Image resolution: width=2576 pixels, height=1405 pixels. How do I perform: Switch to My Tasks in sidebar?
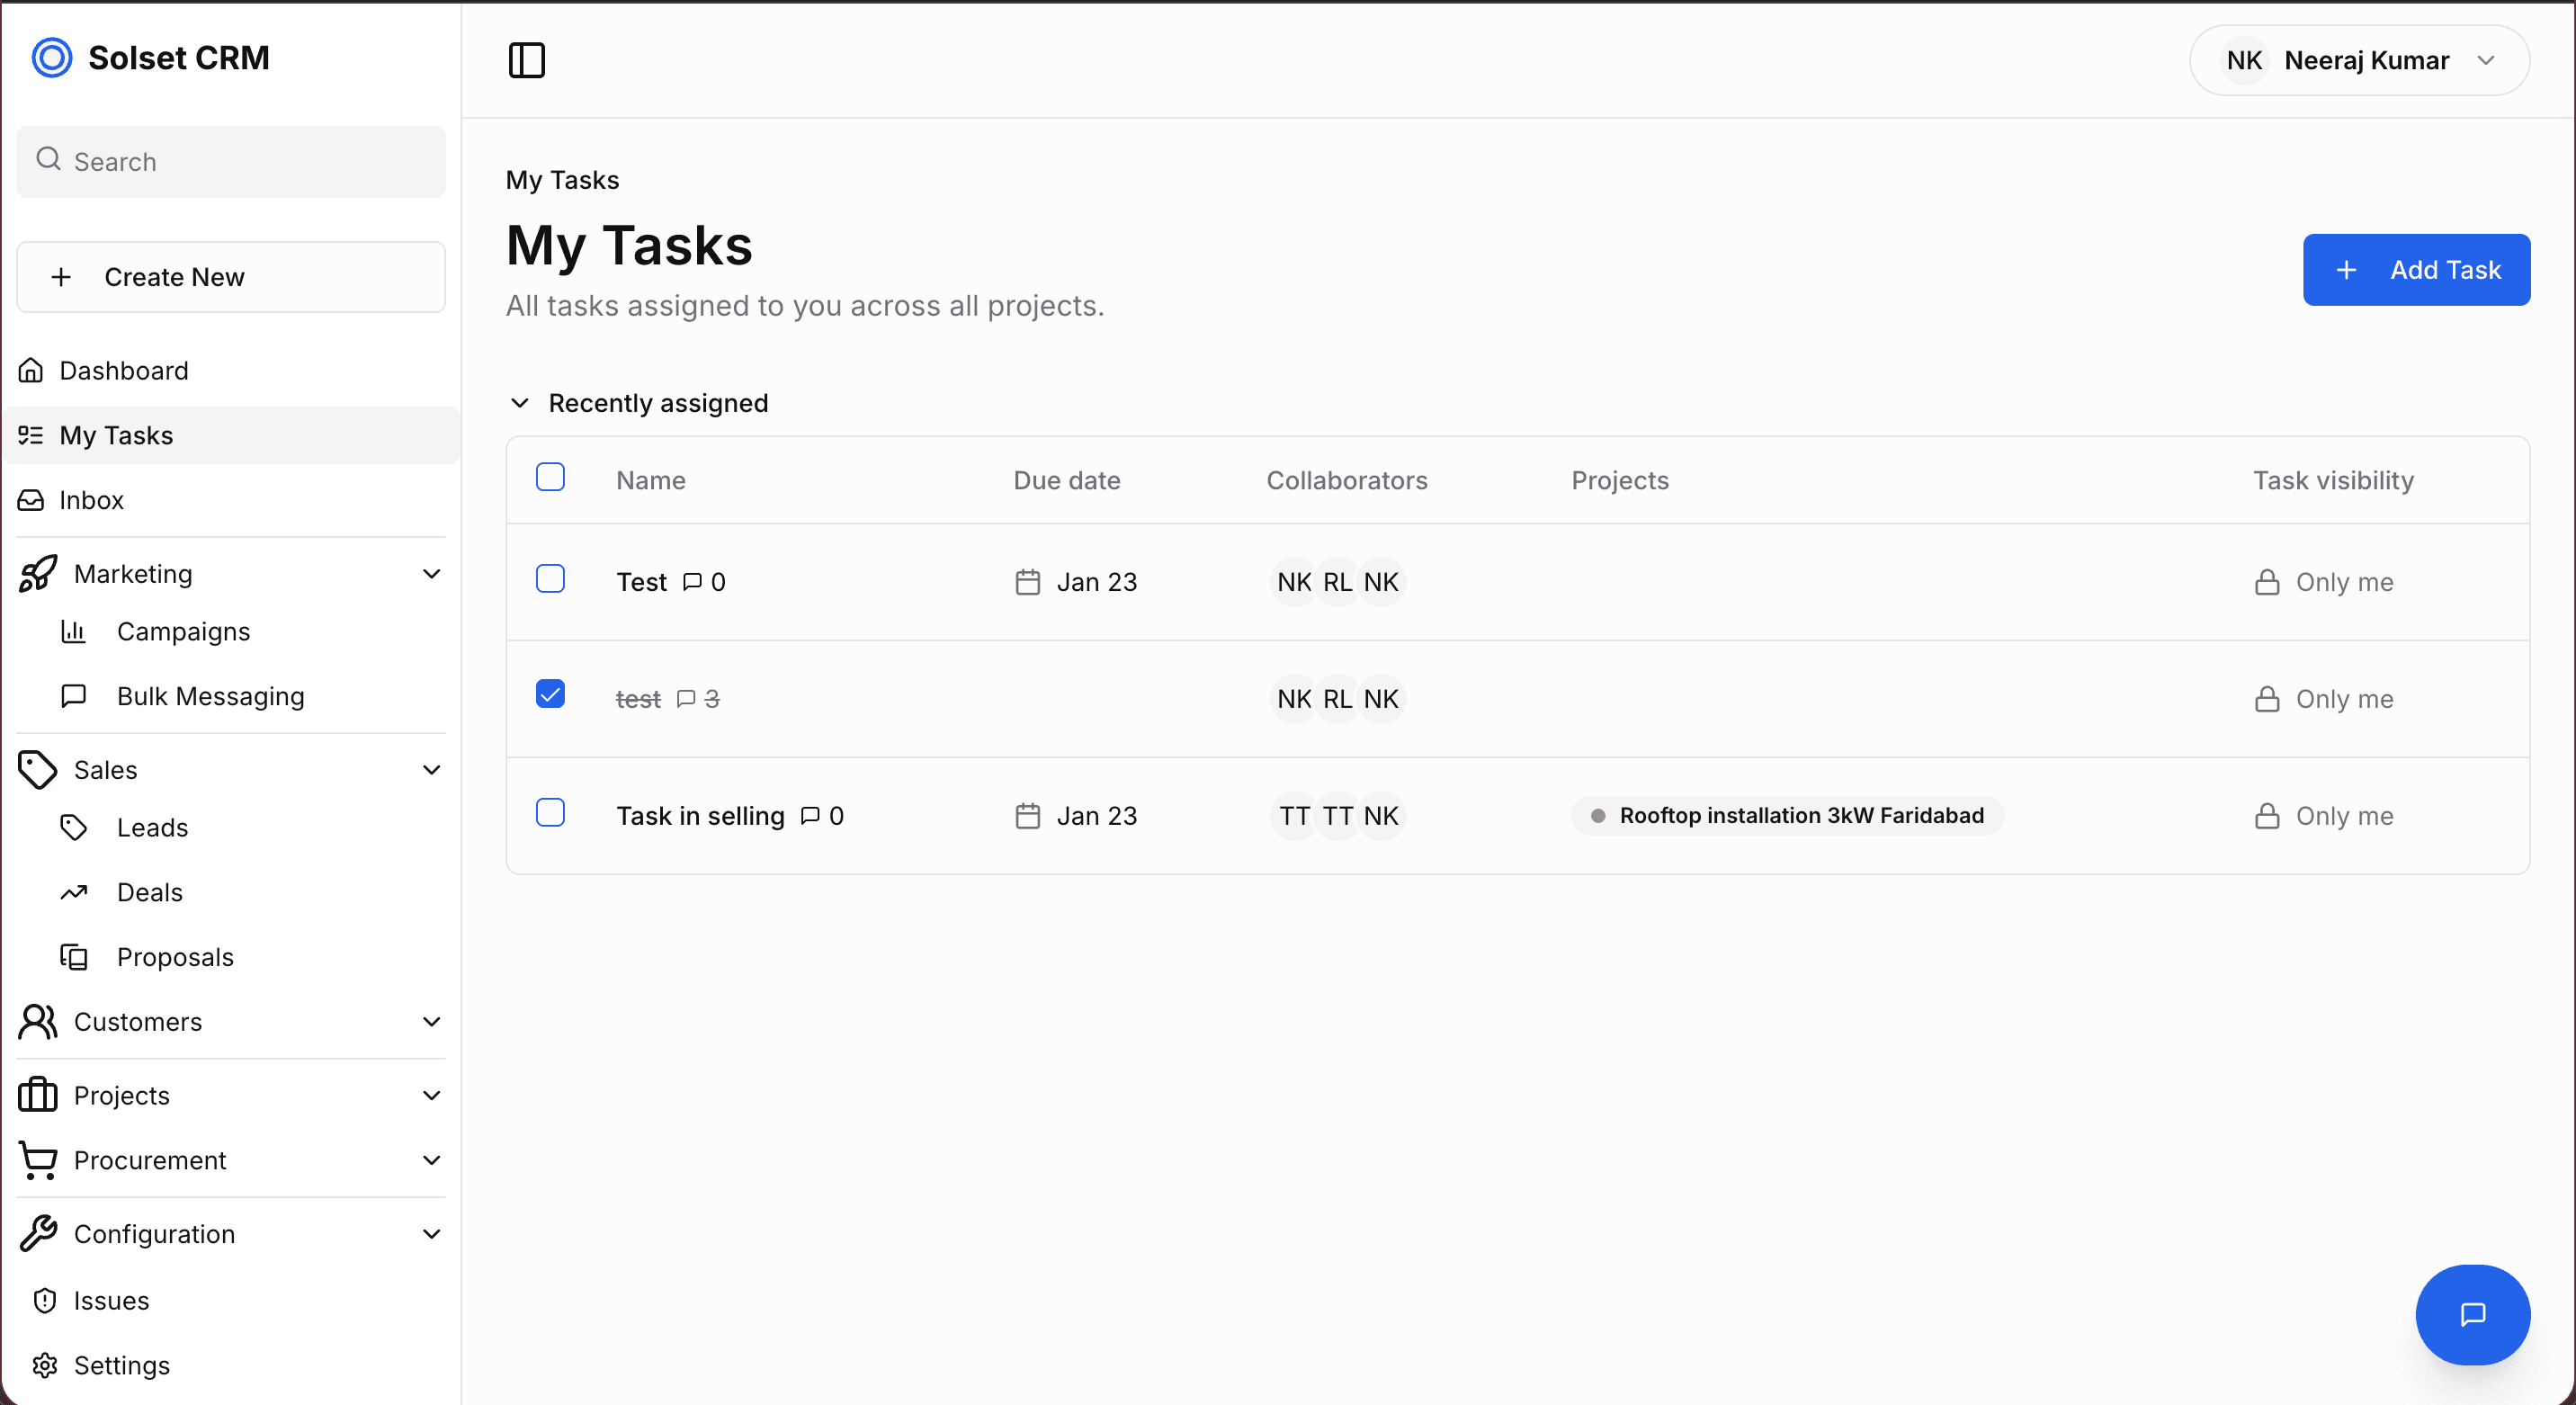point(116,435)
